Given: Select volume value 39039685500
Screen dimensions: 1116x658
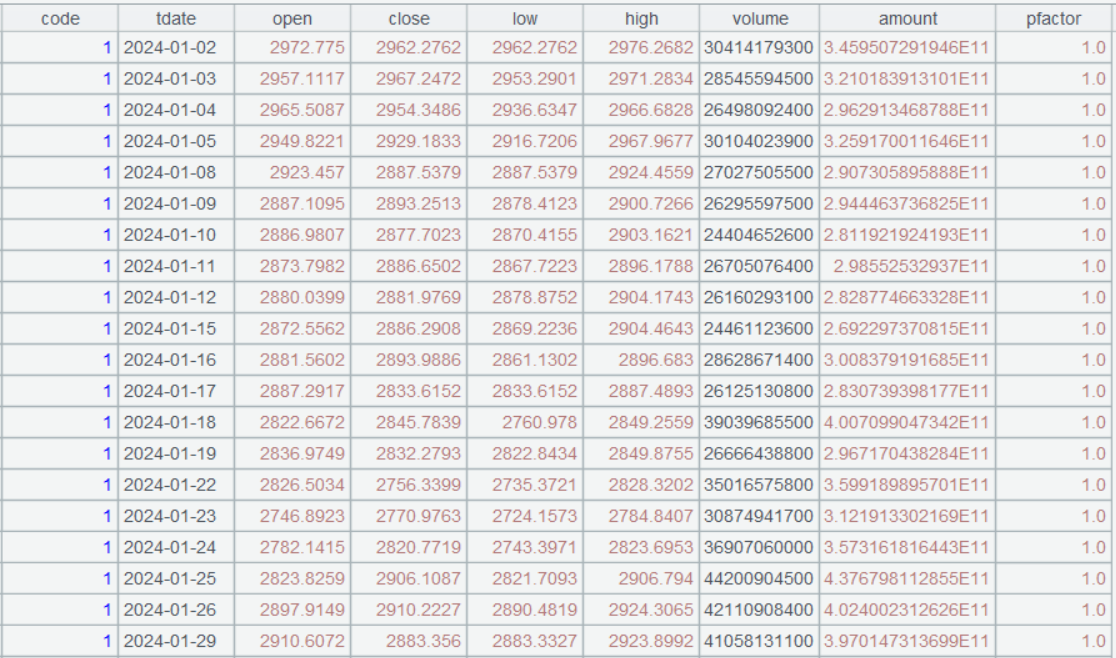Looking at the screenshot, I should click(759, 423).
